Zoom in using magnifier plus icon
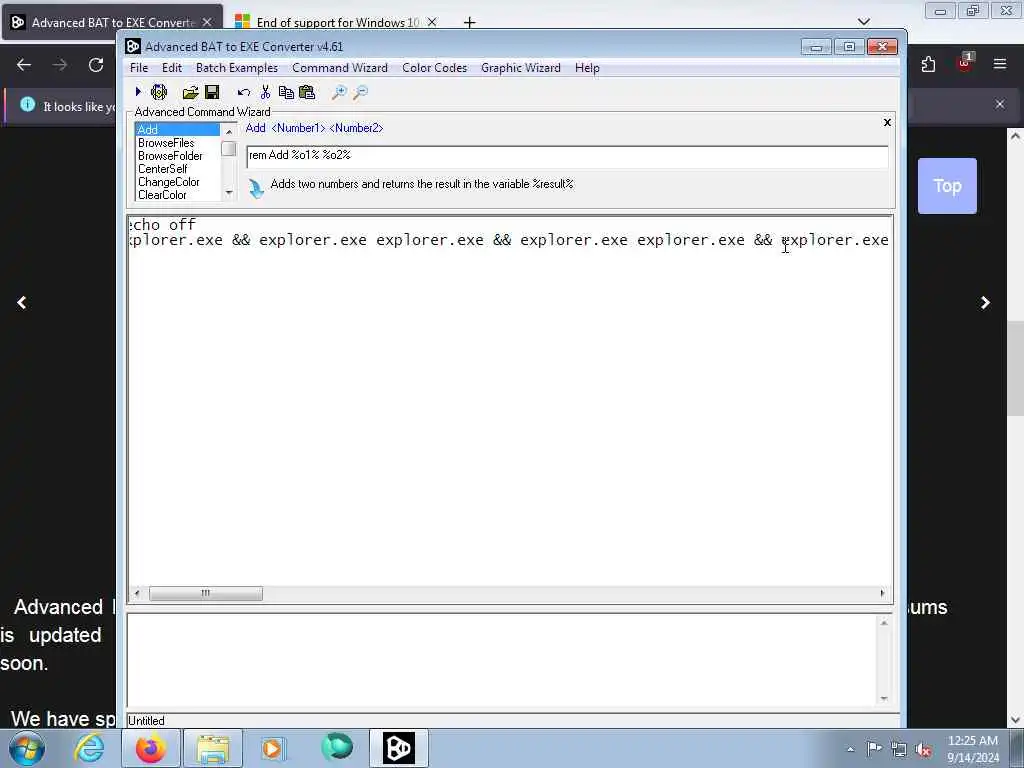Screen dimensions: 1024x768 click(338, 92)
